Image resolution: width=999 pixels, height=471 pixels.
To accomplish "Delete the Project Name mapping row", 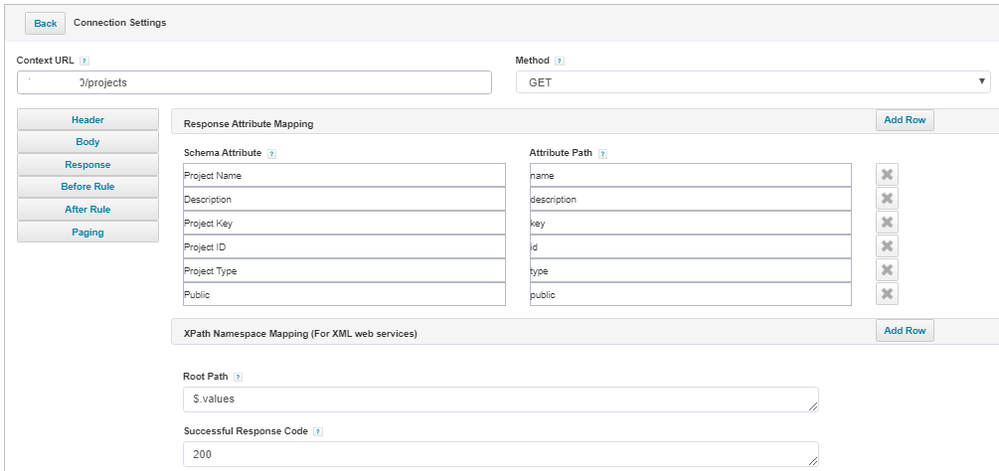I will coord(886,175).
